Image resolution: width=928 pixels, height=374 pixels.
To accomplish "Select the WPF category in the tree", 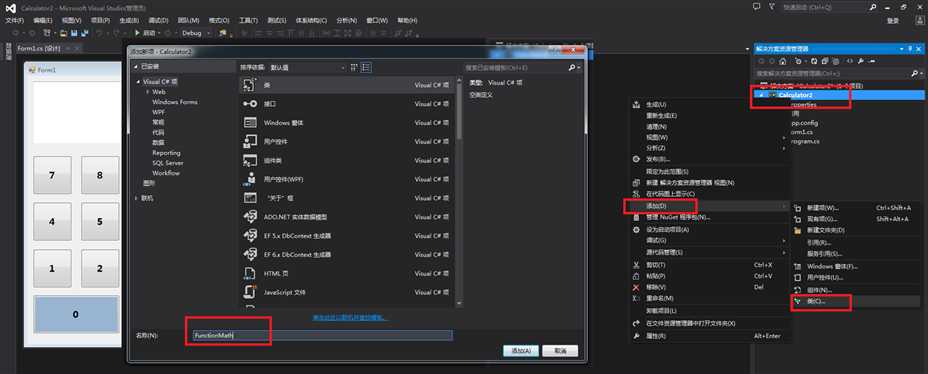I will click(x=158, y=112).
